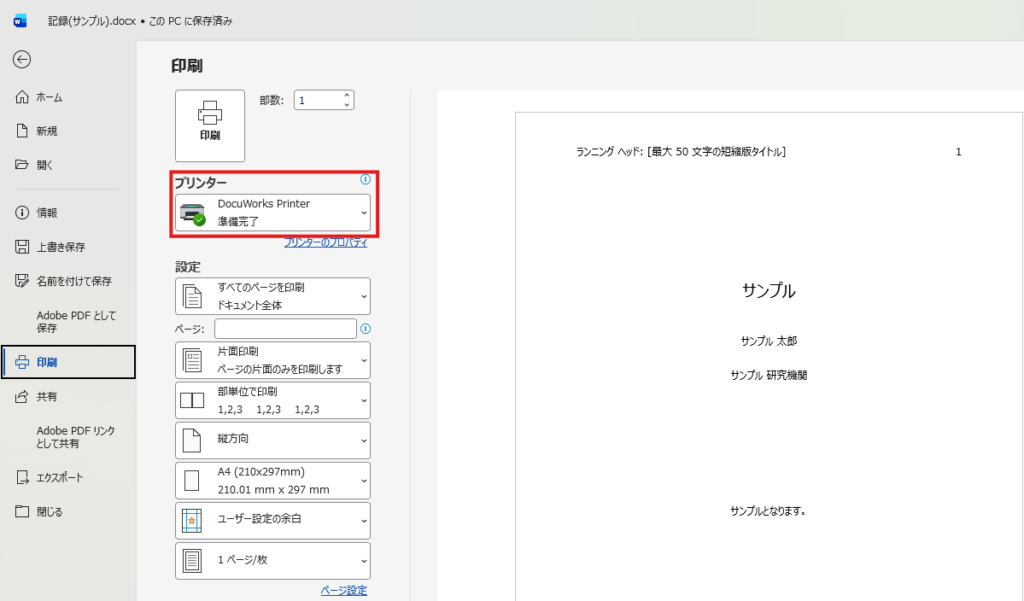Click サンプル 太郎 in preview

[769, 341]
